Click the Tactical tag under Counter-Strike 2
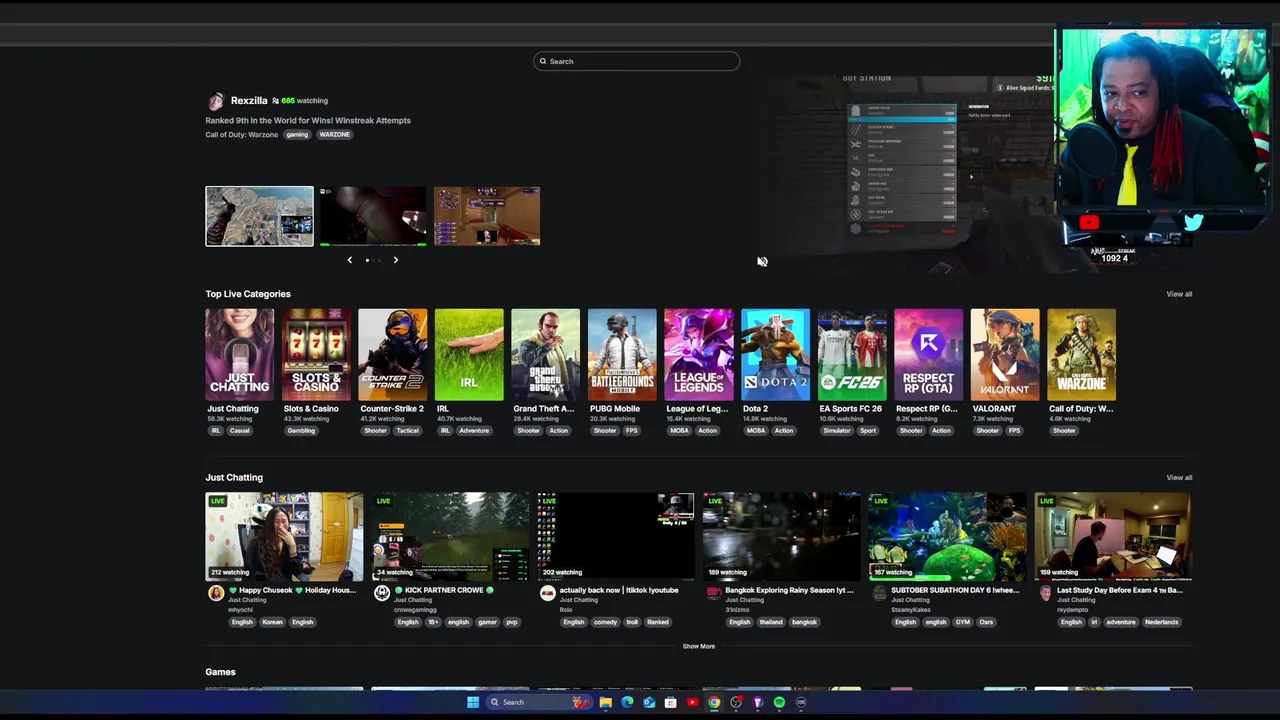Image resolution: width=1280 pixels, height=720 pixels. click(x=407, y=431)
